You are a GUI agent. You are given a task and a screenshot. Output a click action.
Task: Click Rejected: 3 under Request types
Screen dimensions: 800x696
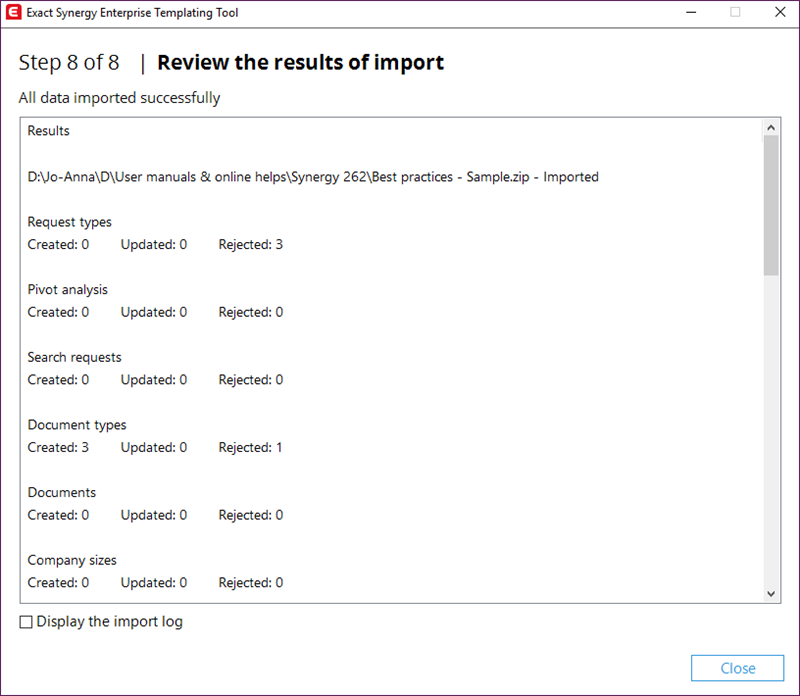point(251,244)
